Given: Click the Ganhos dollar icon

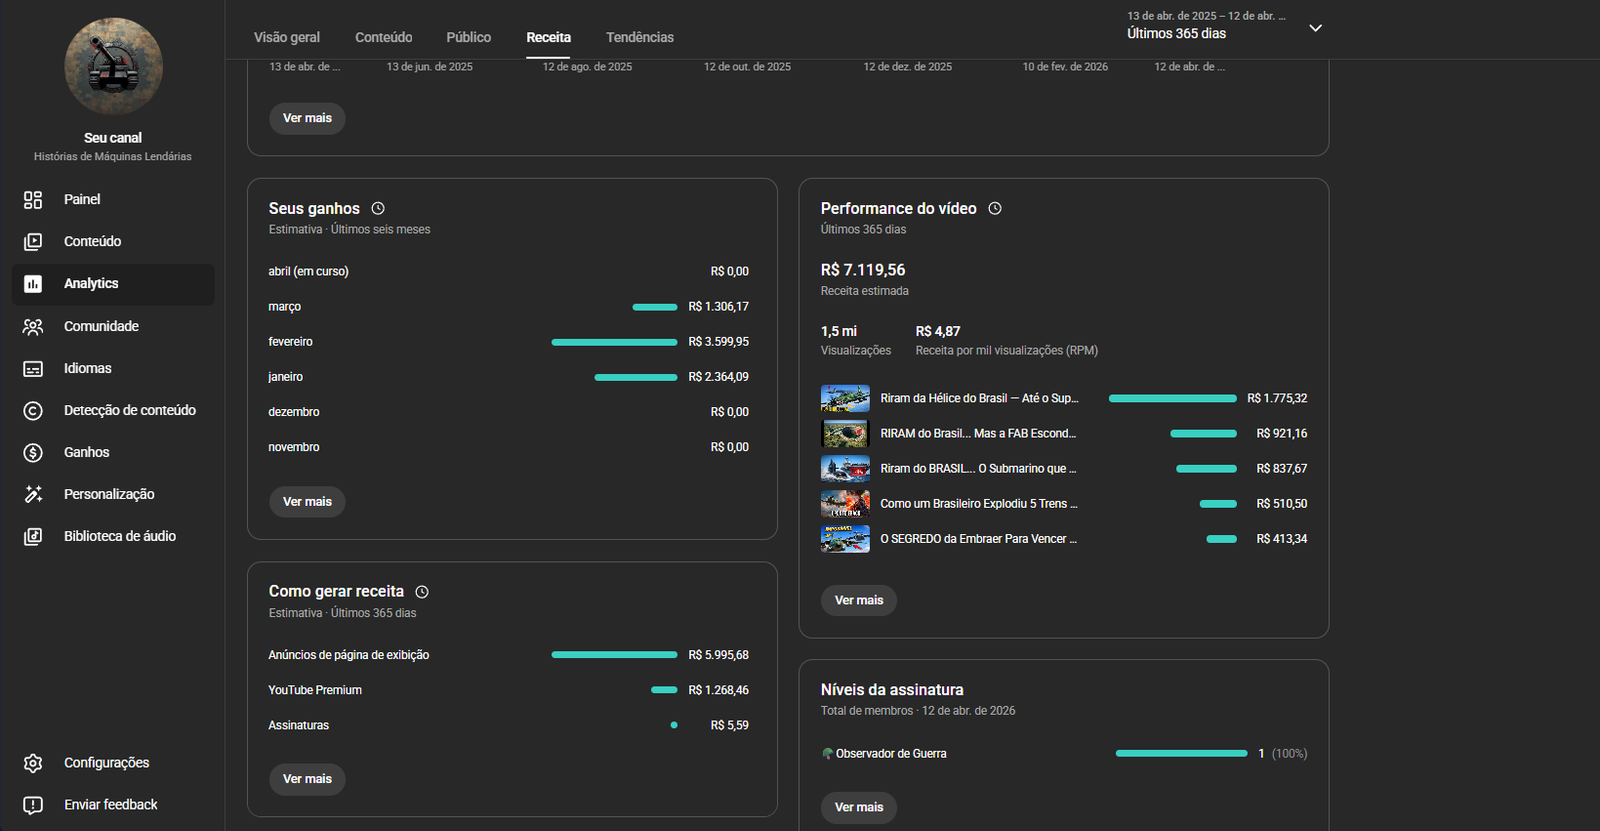Looking at the screenshot, I should point(33,453).
